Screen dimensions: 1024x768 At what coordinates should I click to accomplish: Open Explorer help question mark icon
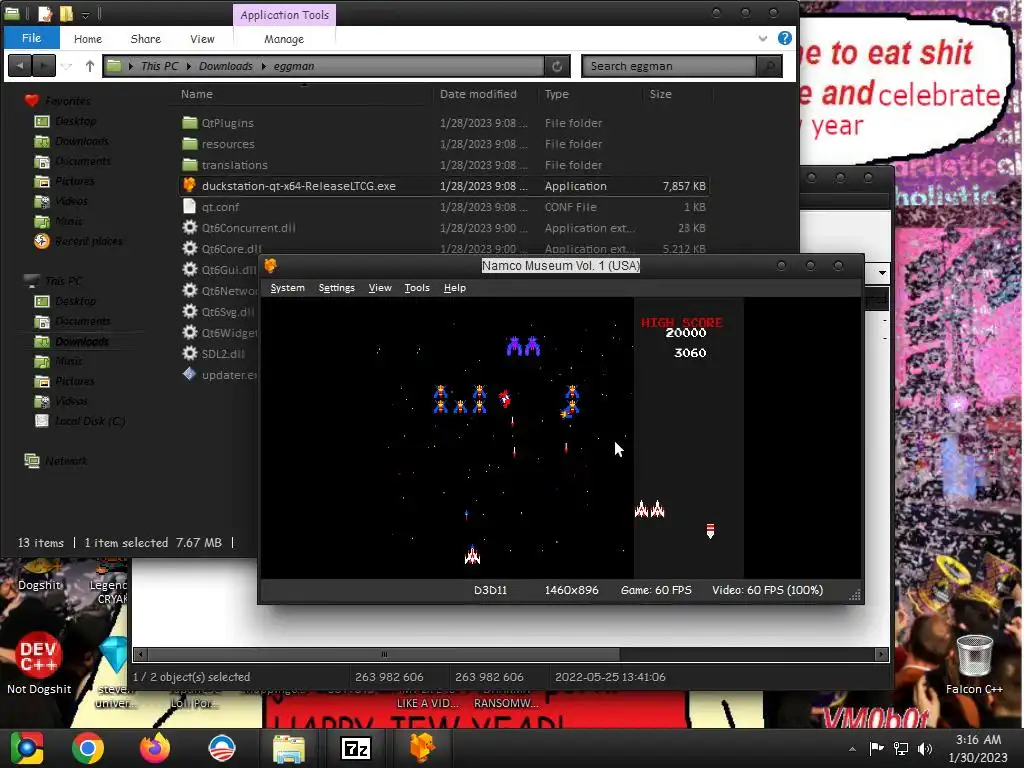coord(784,39)
